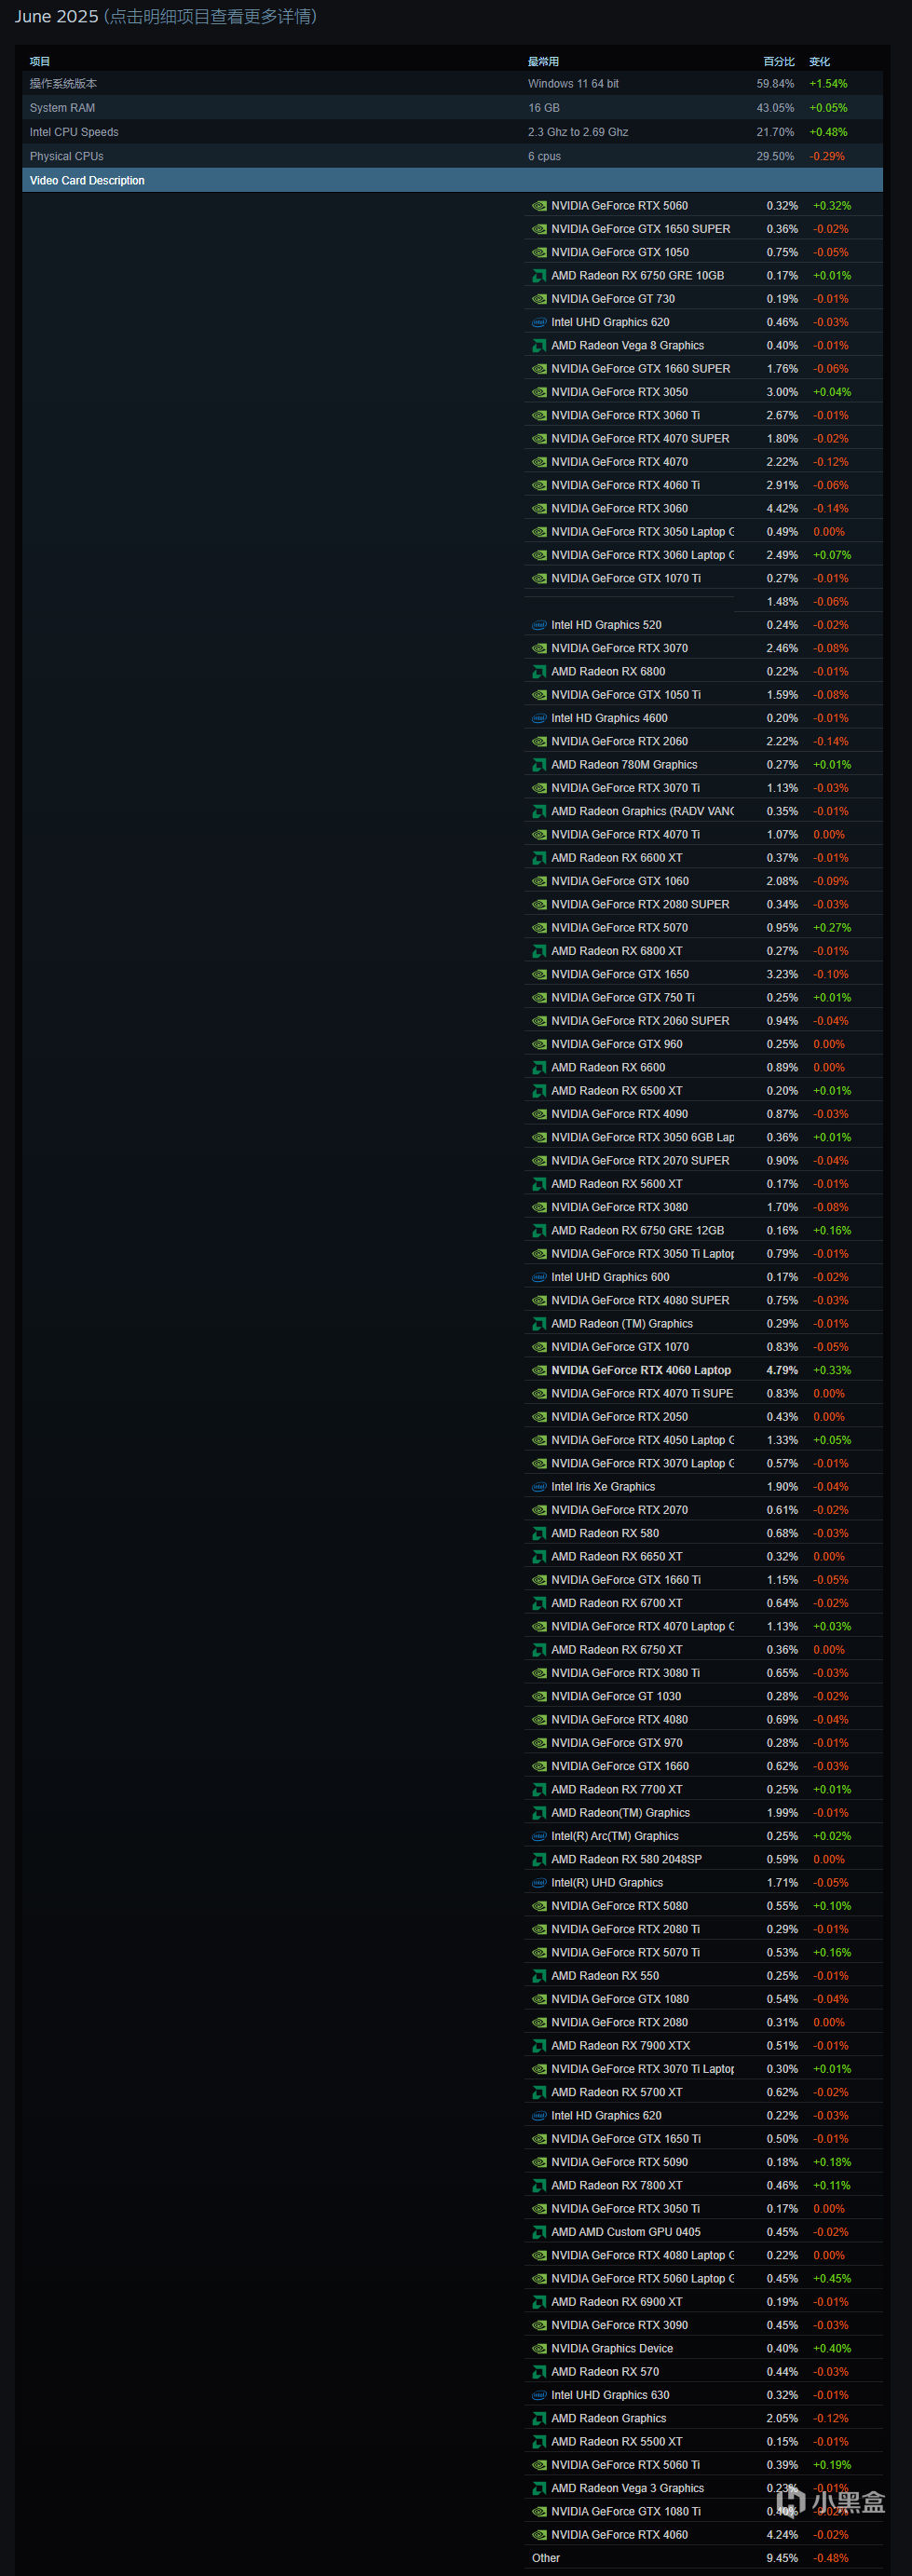Click the NVIDIA GeForce GTX 1660 SUPER row name
The height and width of the screenshot is (2576, 912).
click(x=641, y=369)
